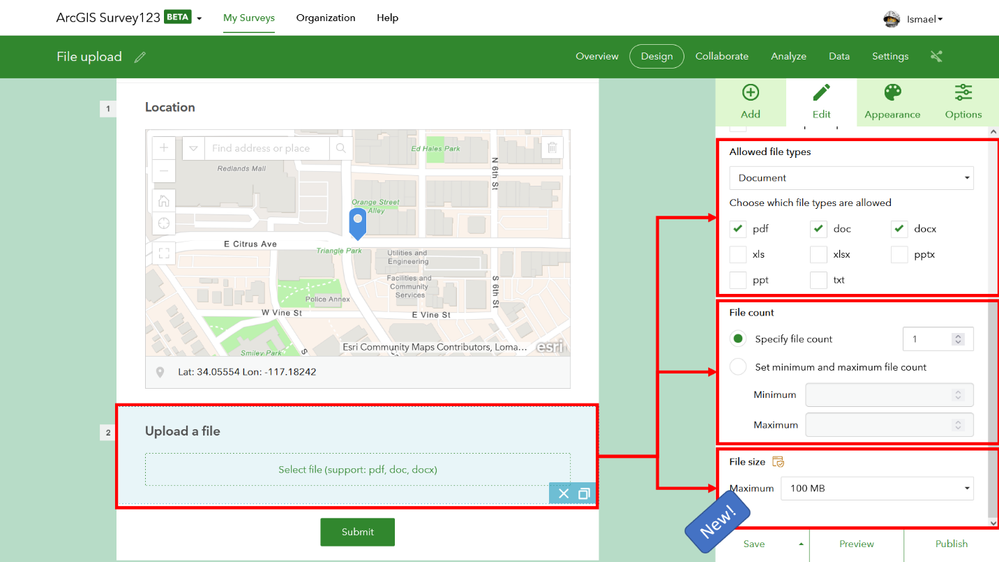Viewport: 999px width, 562px height.
Task: Click the Add plus circle icon
Action: [750, 92]
